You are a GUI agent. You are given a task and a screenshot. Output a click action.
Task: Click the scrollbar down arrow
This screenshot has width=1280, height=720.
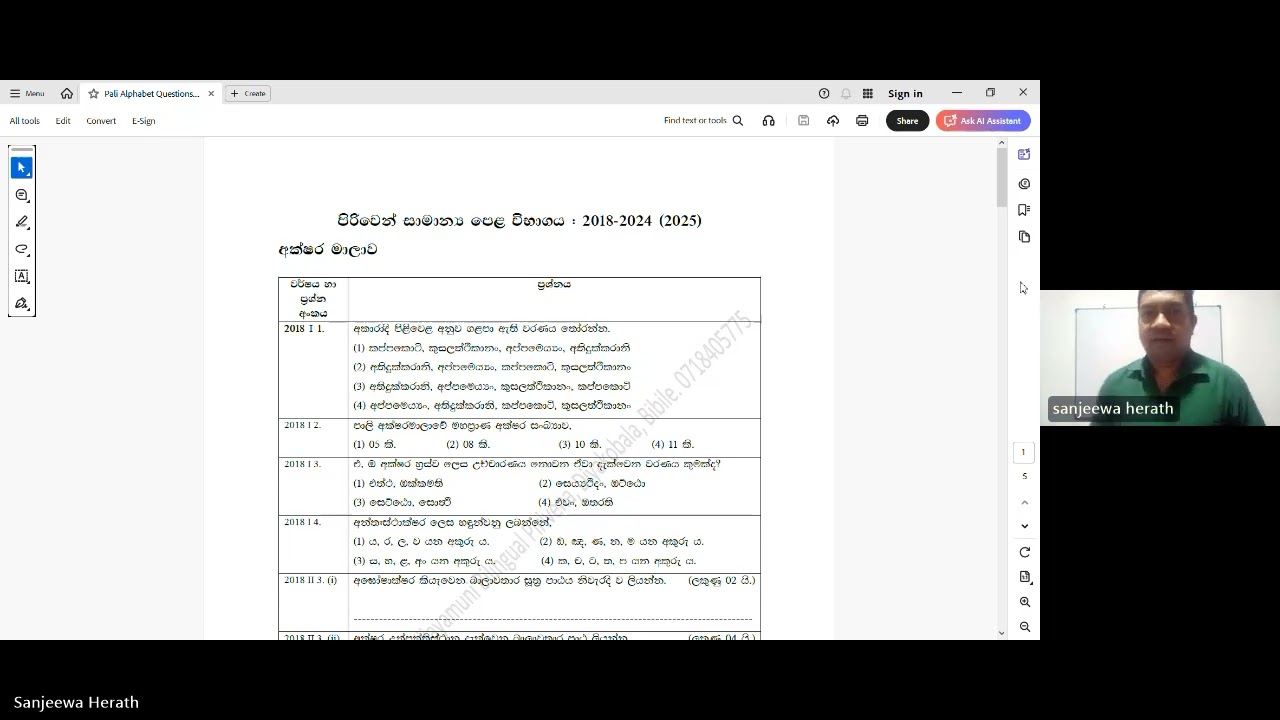[1001, 633]
